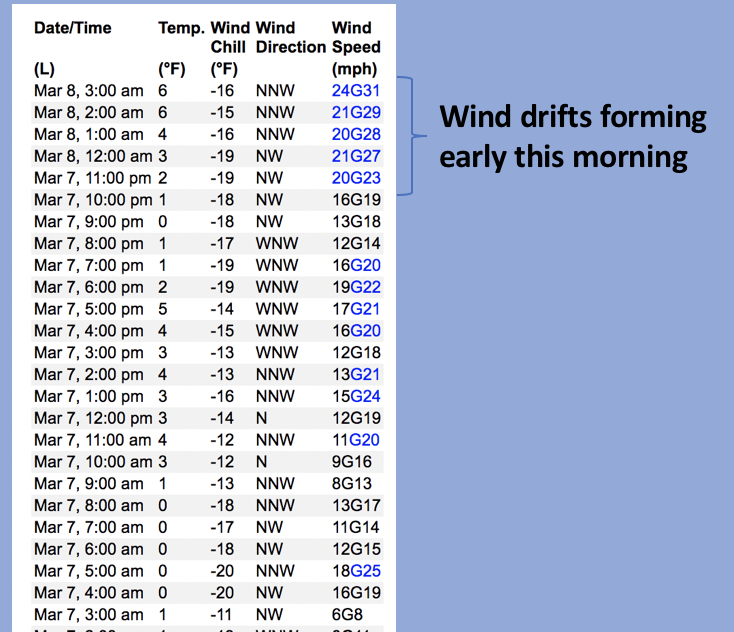Select the Wind Direction column header

point(290,38)
